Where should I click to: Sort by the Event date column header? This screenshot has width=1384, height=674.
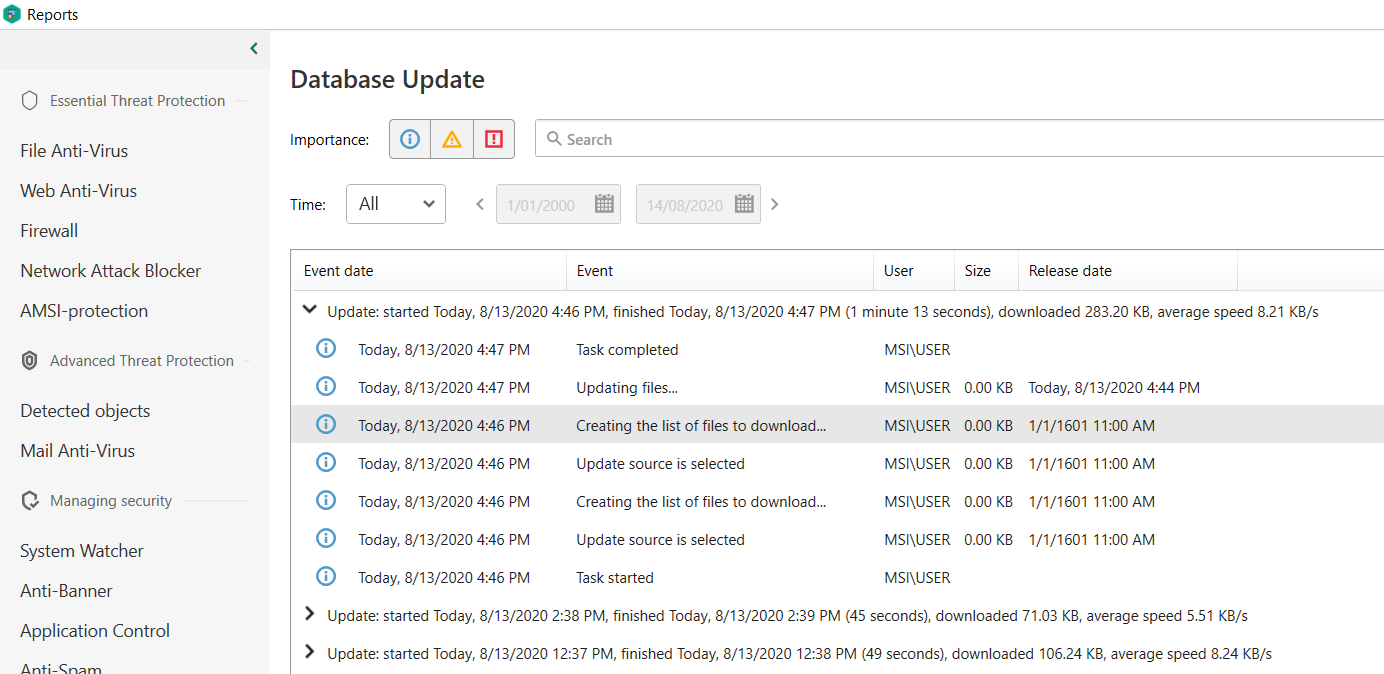click(339, 271)
